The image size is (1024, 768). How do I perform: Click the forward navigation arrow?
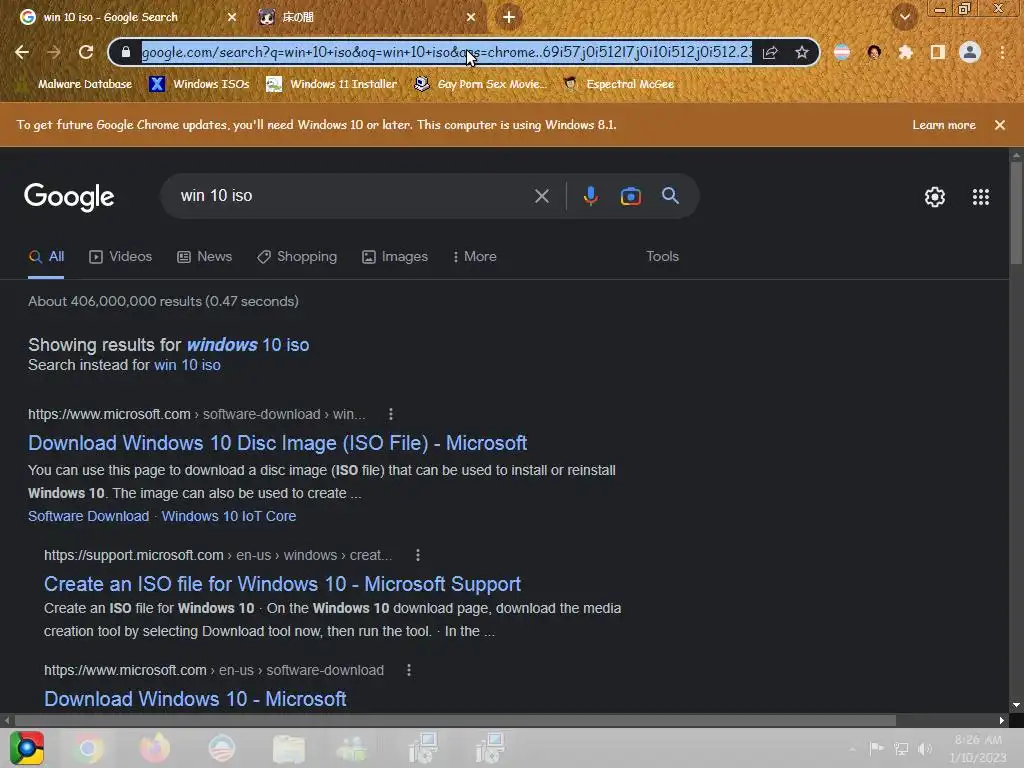(x=54, y=52)
